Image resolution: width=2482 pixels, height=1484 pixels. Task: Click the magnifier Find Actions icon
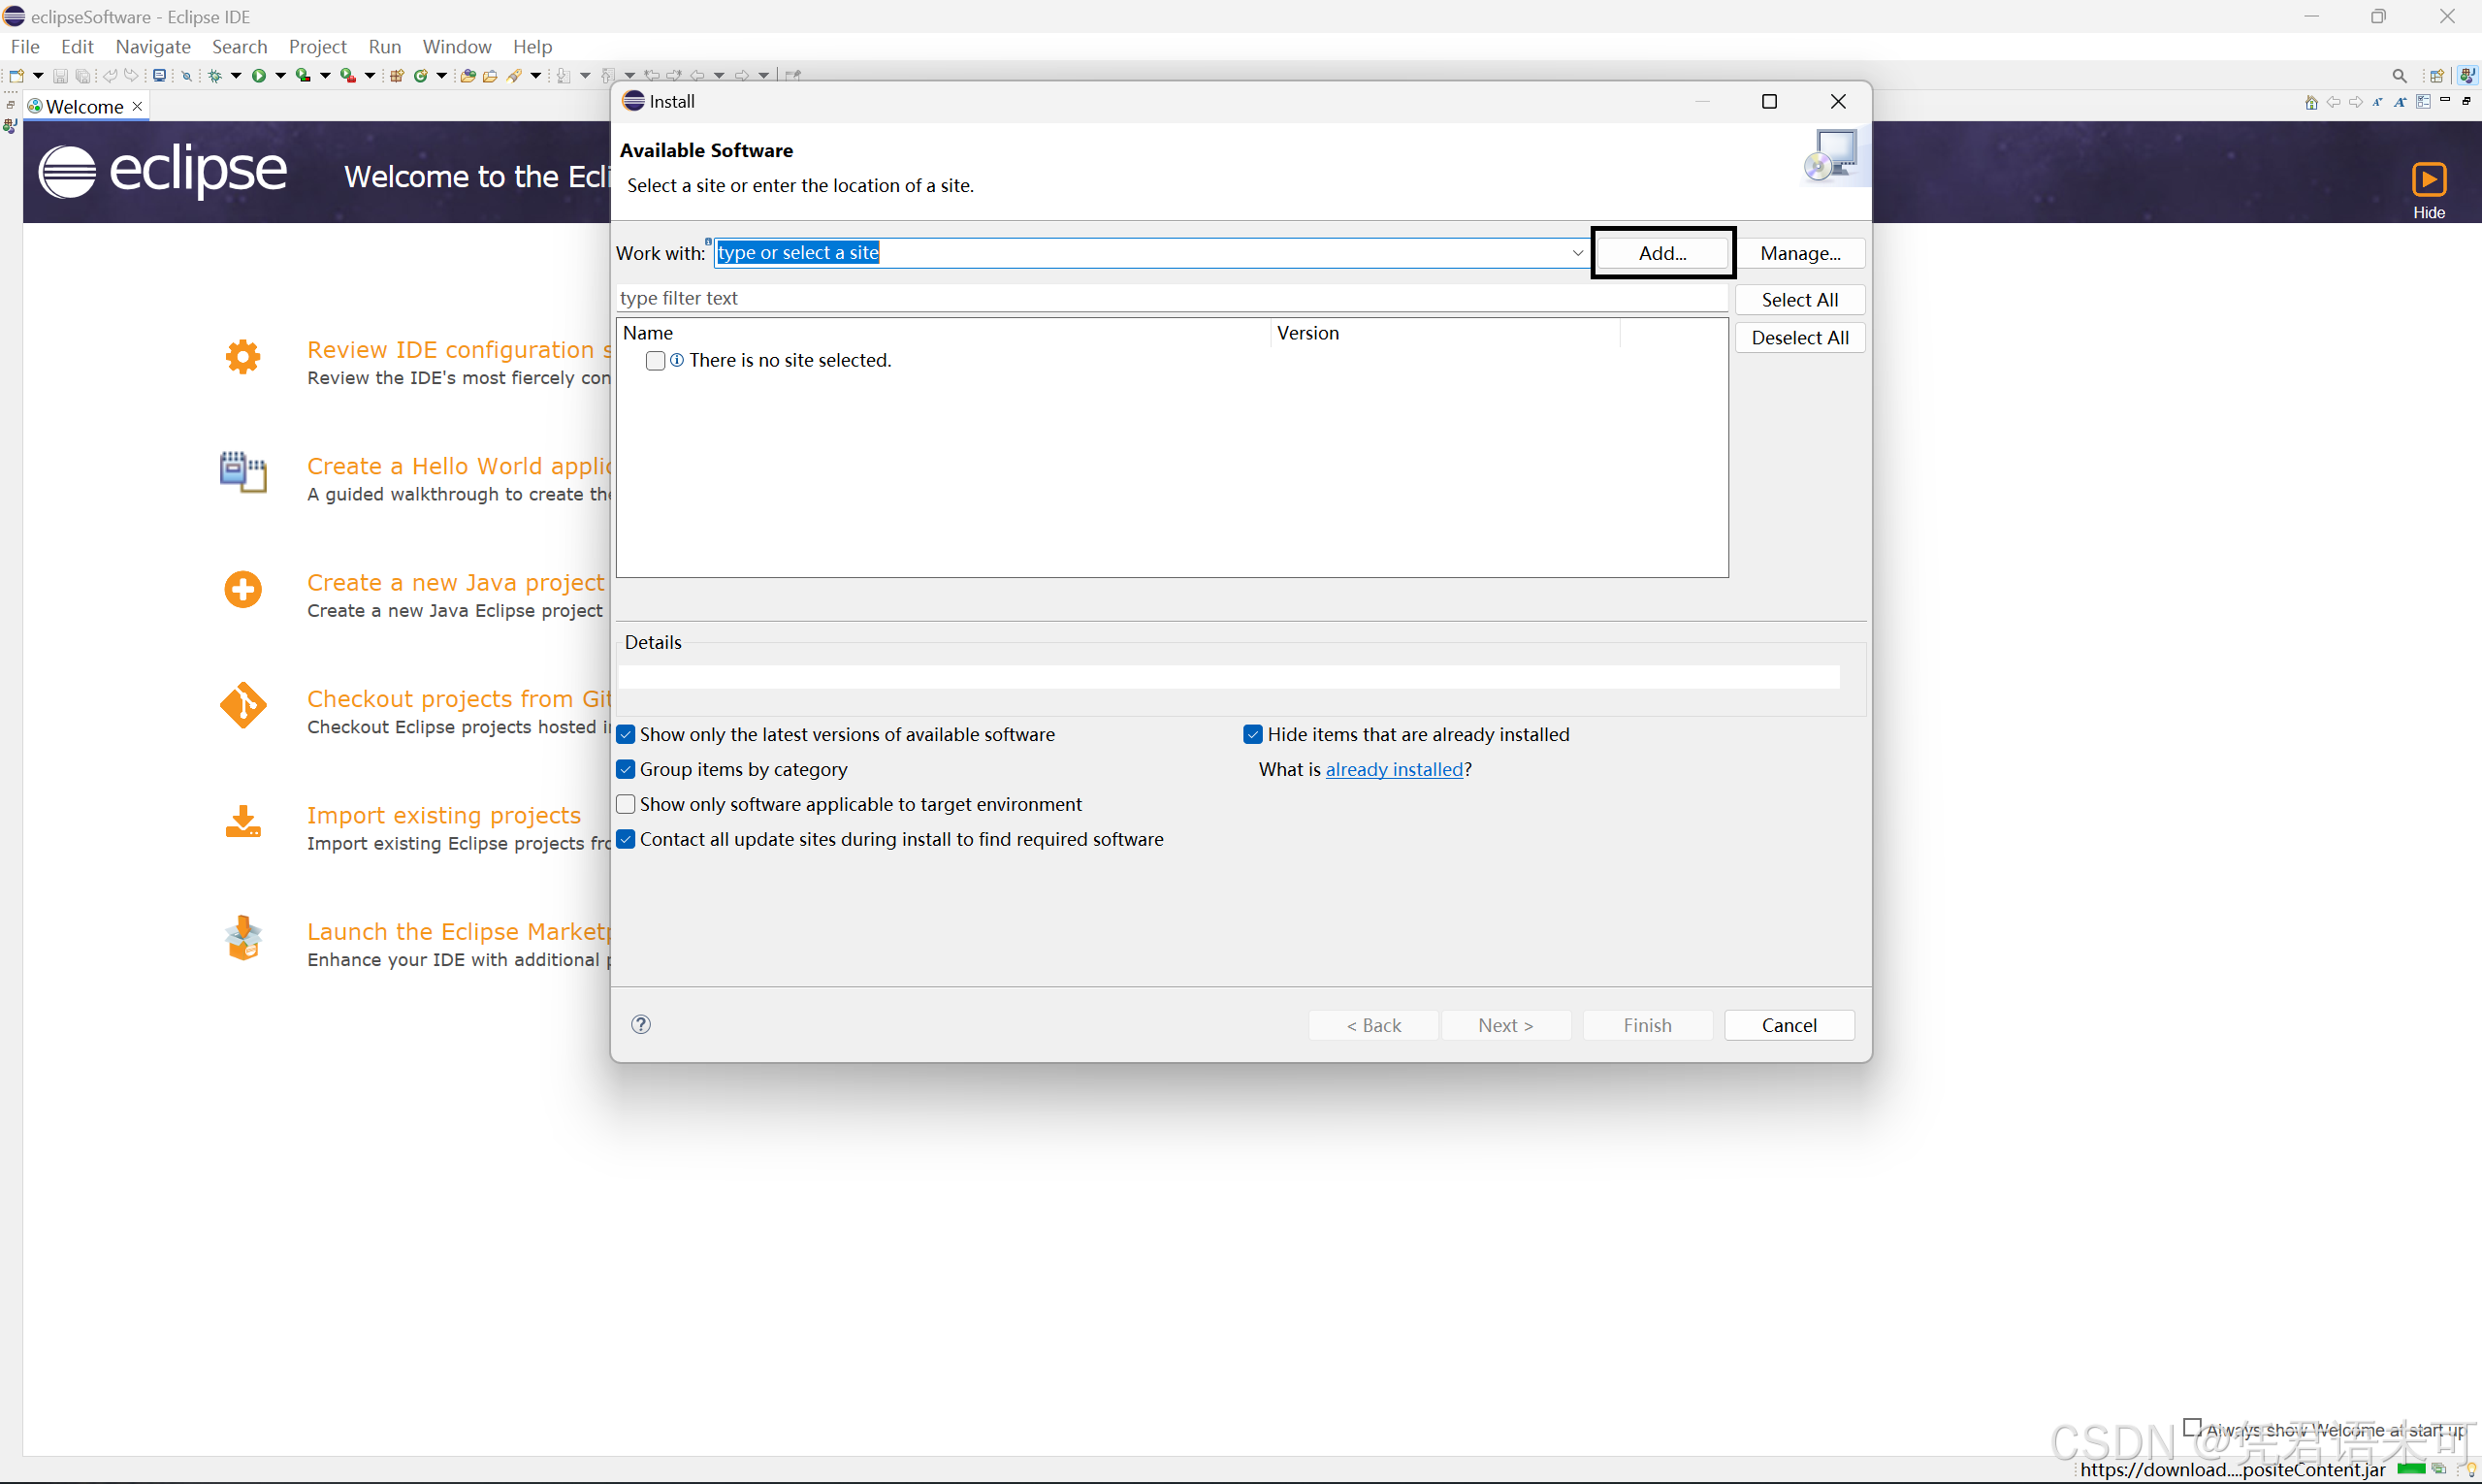pyautogui.click(x=2399, y=76)
